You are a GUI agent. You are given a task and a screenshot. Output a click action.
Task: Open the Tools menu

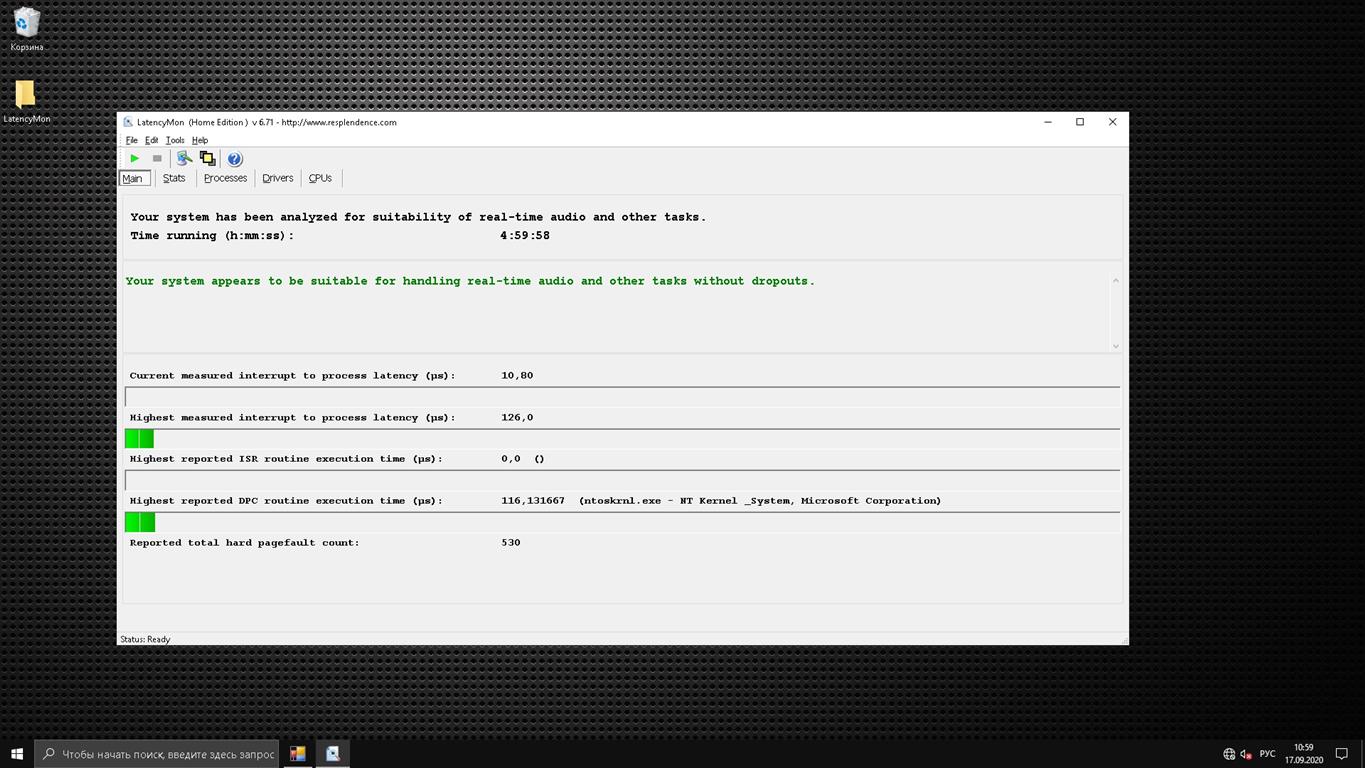click(x=175, y=140)
